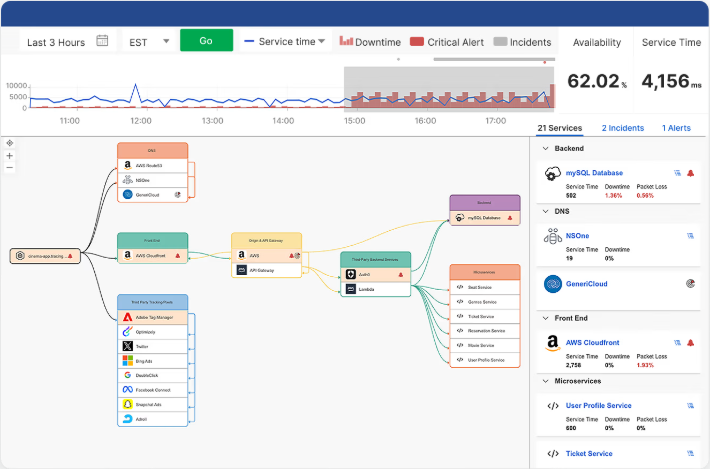Open the Service time metric dropdown
The width and height of the screenshot is (710, 469).
284,42
